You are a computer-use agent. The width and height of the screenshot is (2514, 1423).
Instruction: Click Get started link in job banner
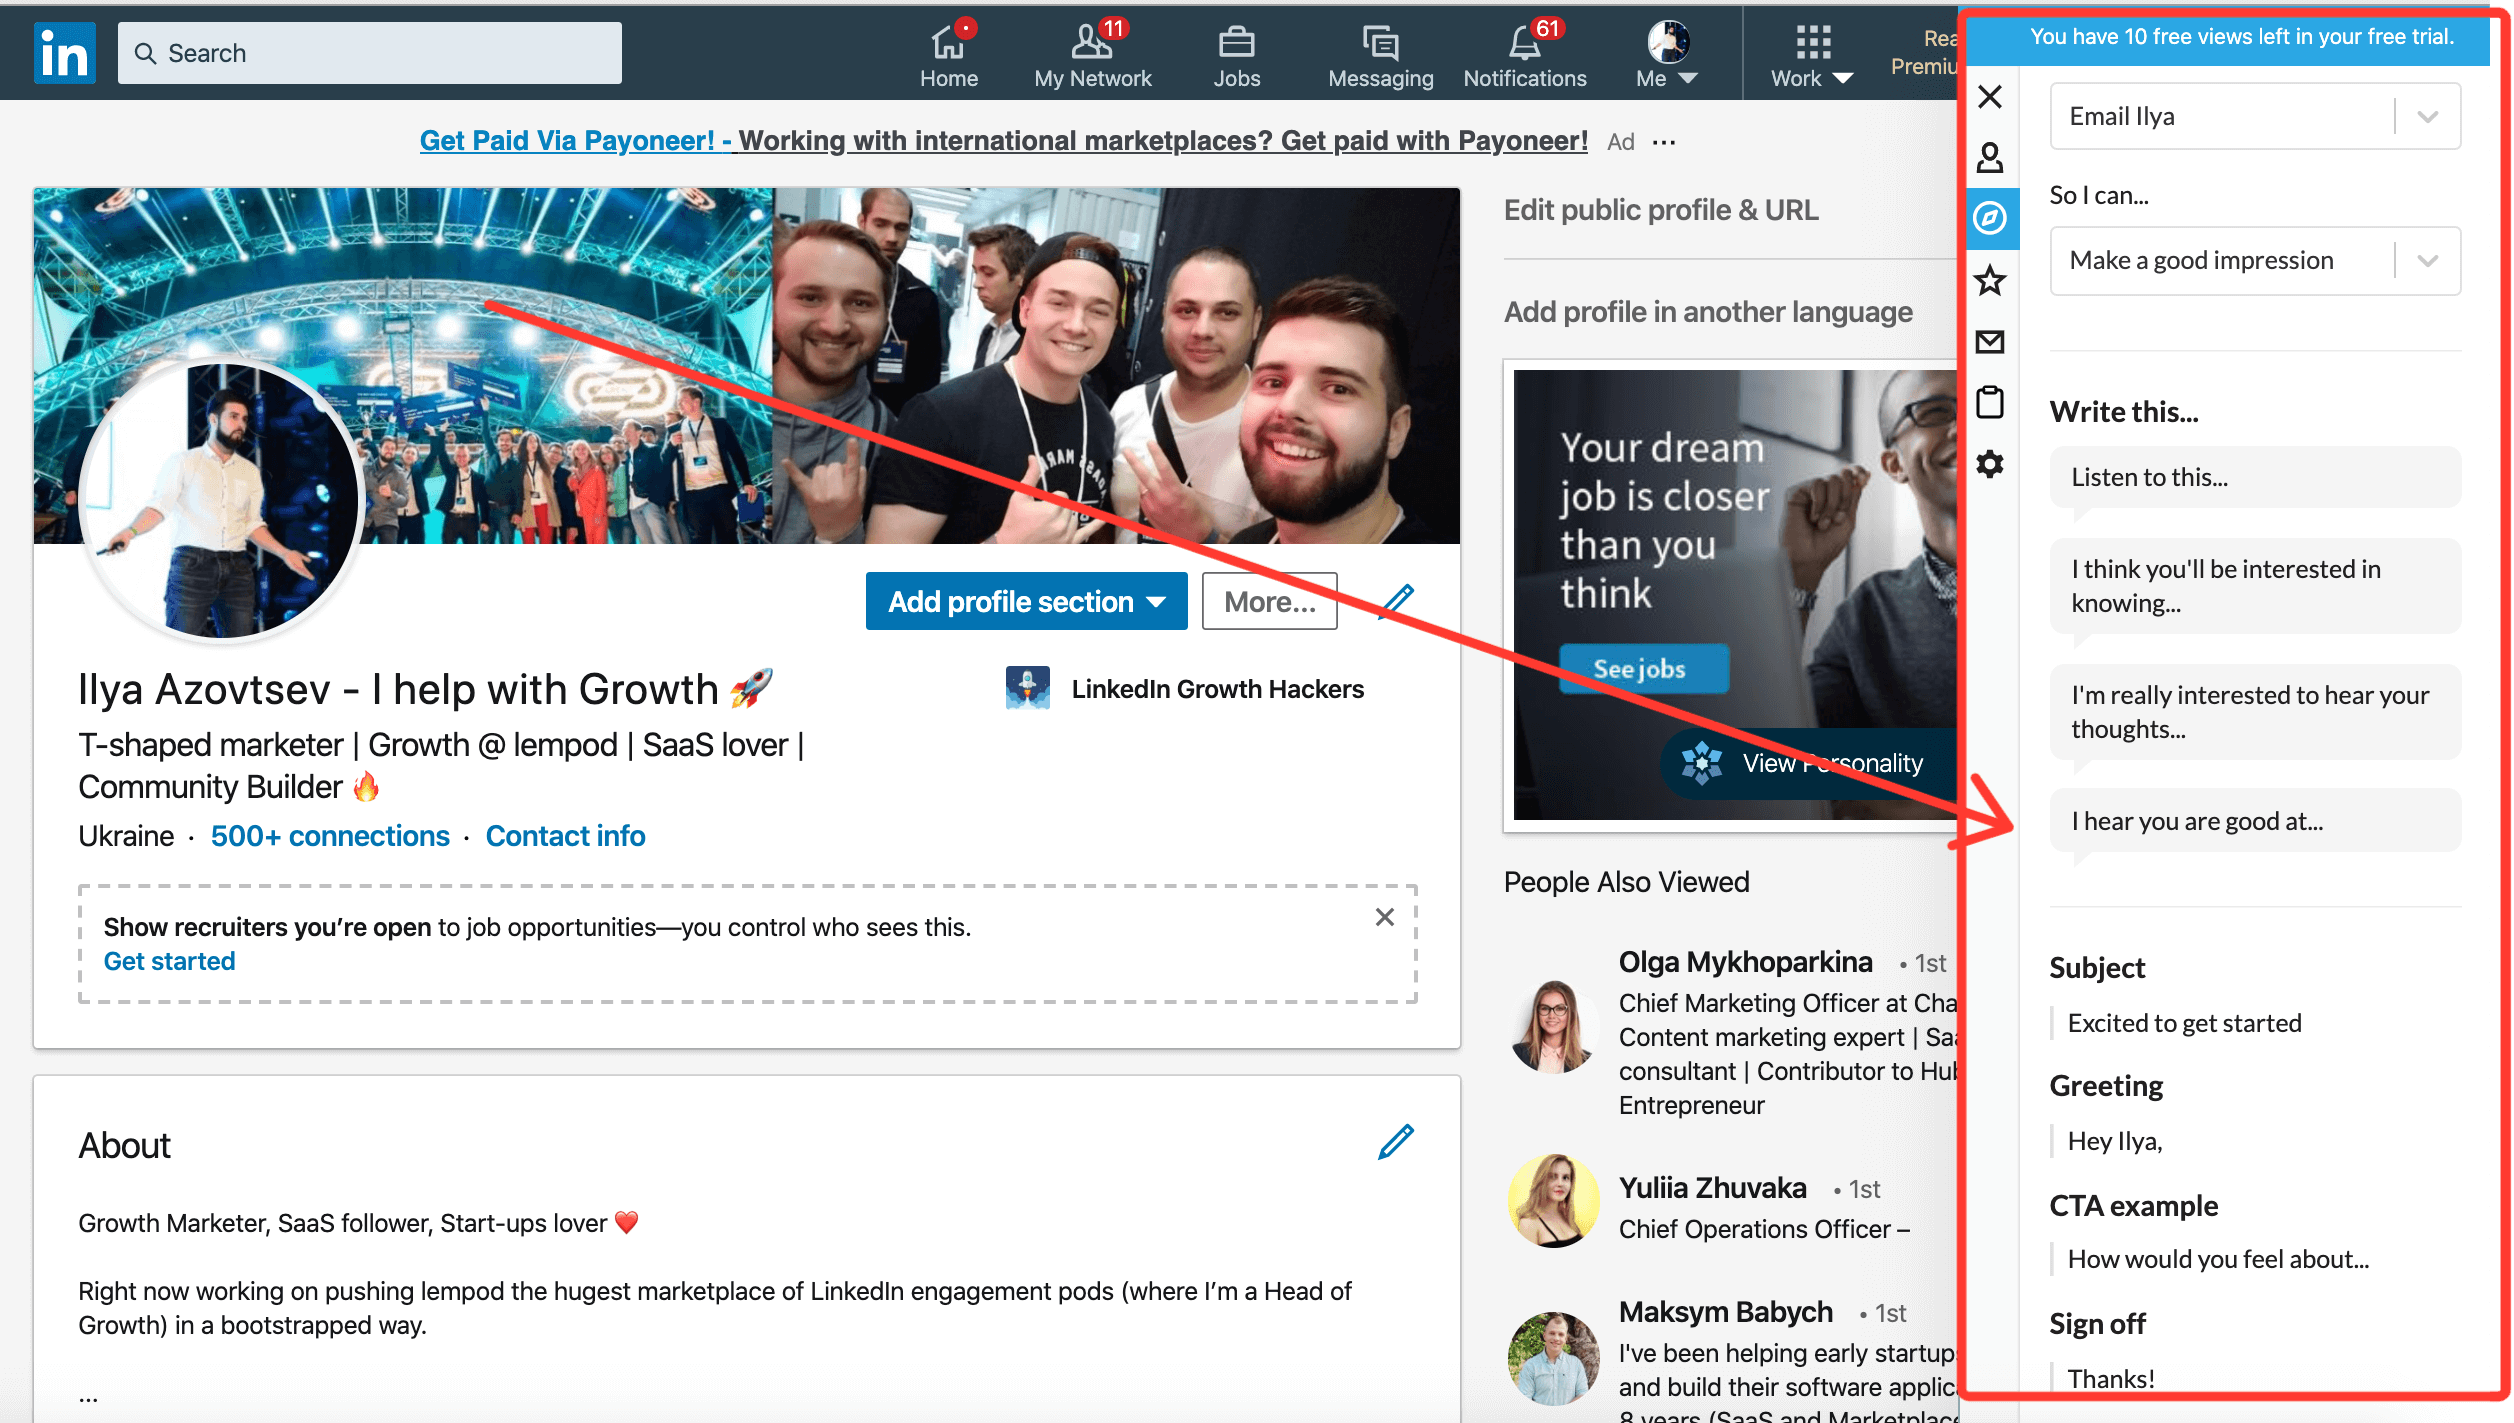coord(167,960)
